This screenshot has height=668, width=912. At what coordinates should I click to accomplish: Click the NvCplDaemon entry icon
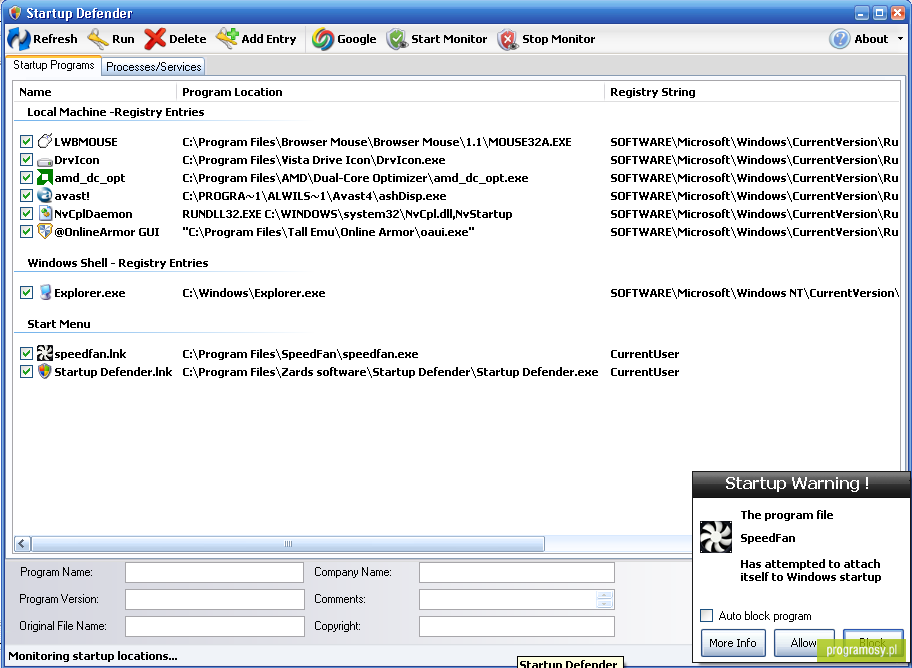(45, 214)
